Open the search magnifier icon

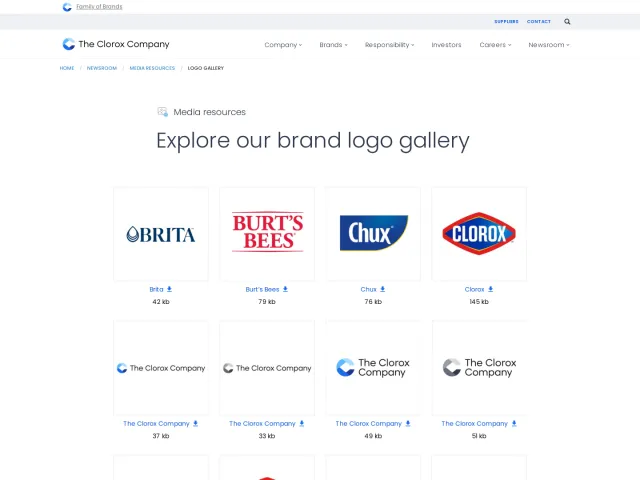(x=567, y=22)
